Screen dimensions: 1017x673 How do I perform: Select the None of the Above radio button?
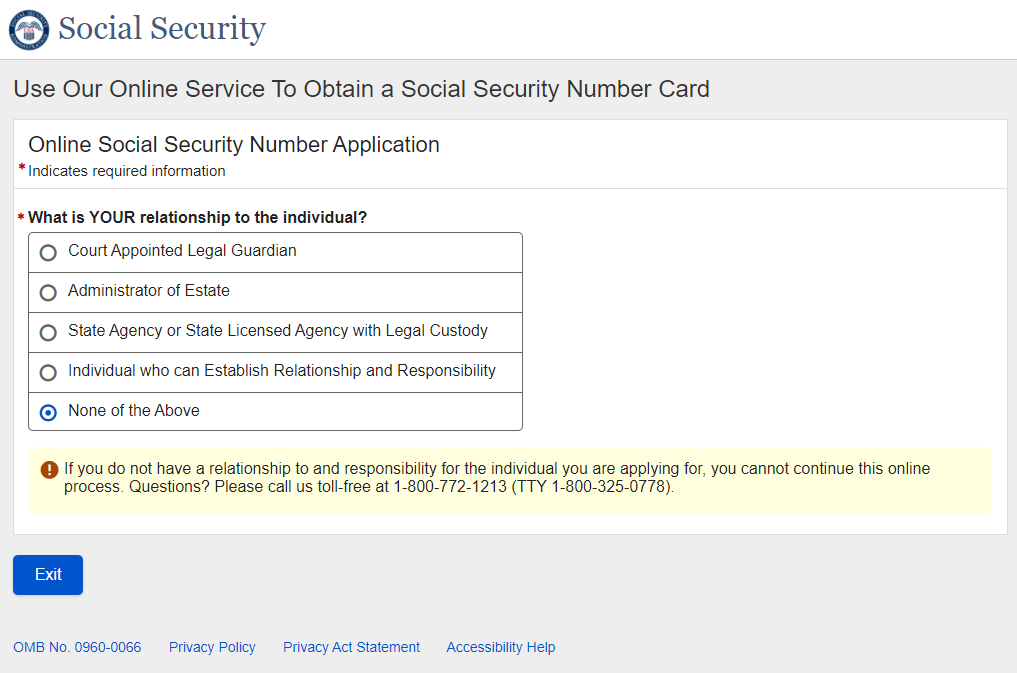pyautogui.click(x=48, y=413)
